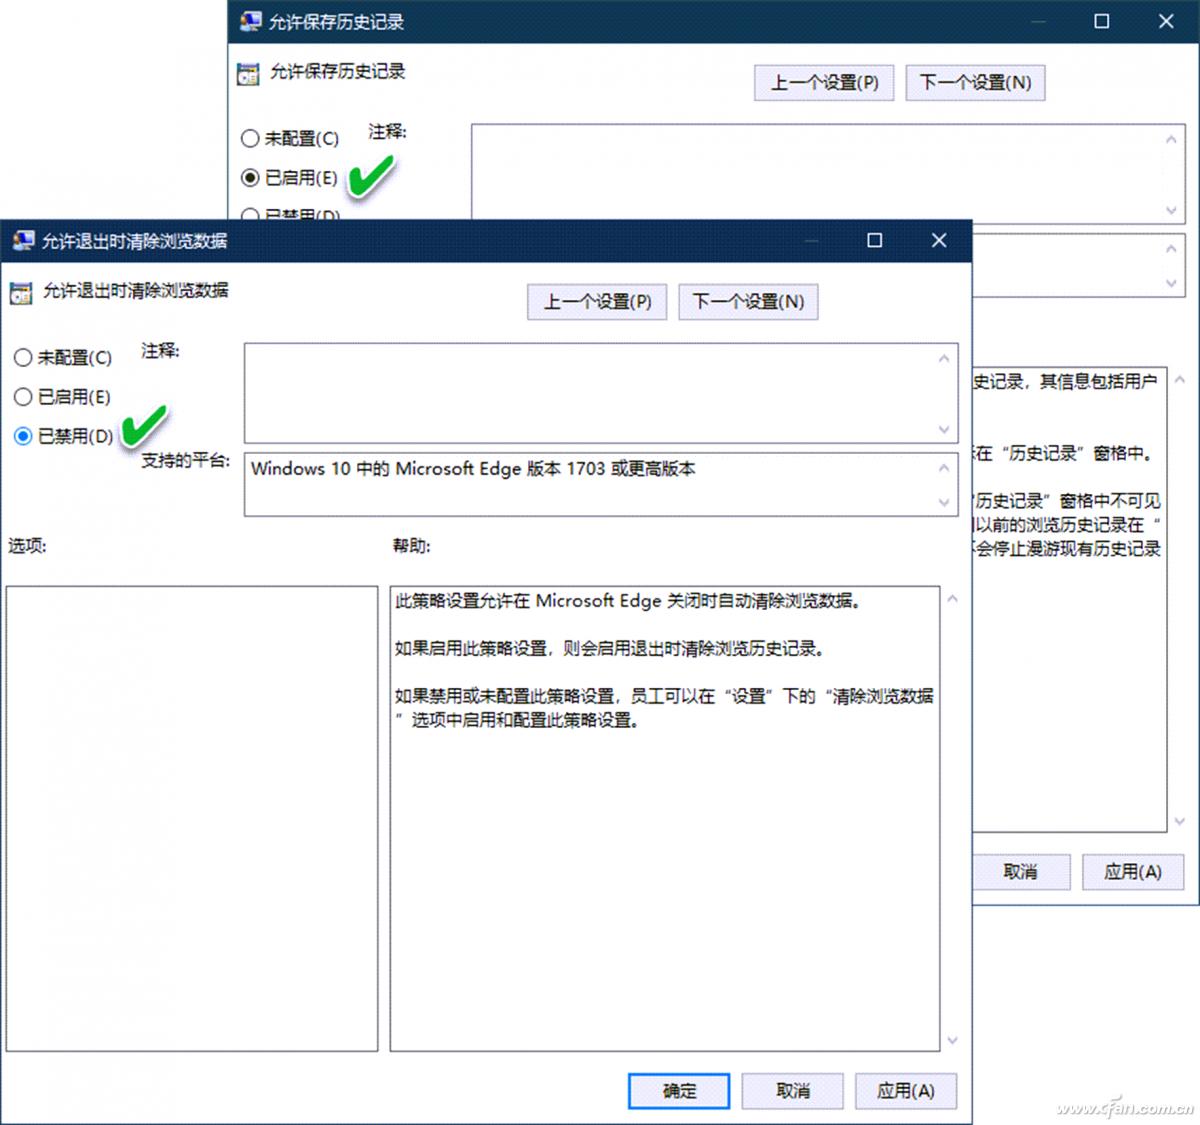This screenshot has height=1125, width=1200.
Task: Click the down arrow of 支持的平台 scrollbar
Action: click(945, 503)
